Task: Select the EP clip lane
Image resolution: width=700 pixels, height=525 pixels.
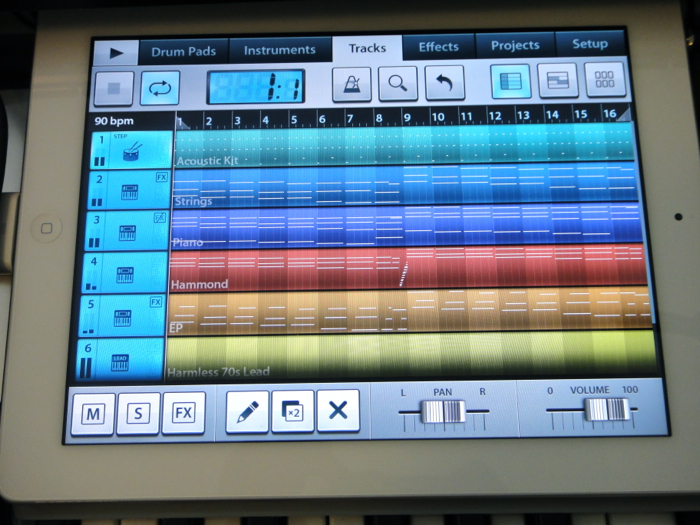Action: pos(409,311)
